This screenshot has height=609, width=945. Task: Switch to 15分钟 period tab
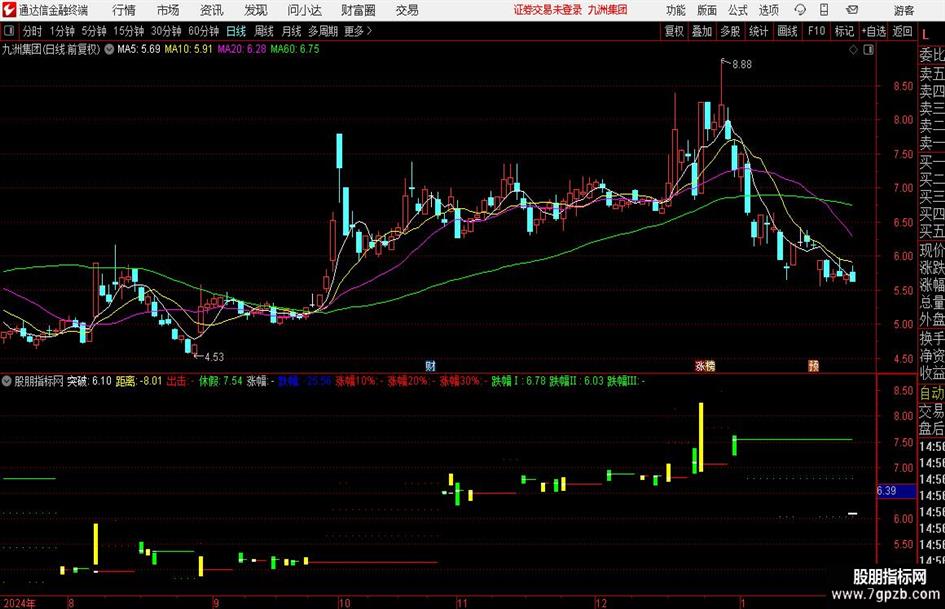coord(128,31)
